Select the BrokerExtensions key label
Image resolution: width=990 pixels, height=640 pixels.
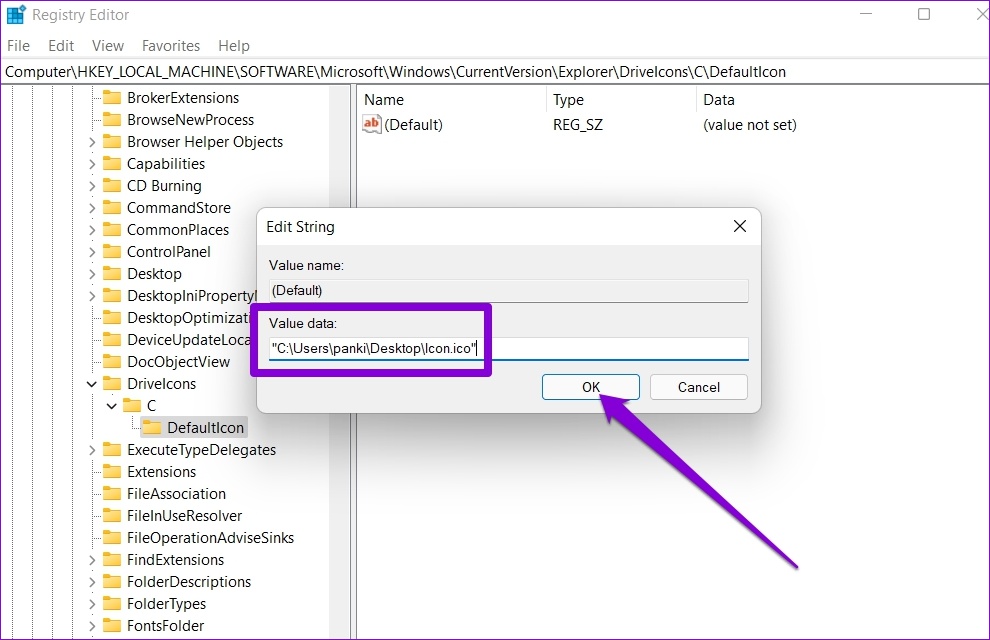point(183,97)
